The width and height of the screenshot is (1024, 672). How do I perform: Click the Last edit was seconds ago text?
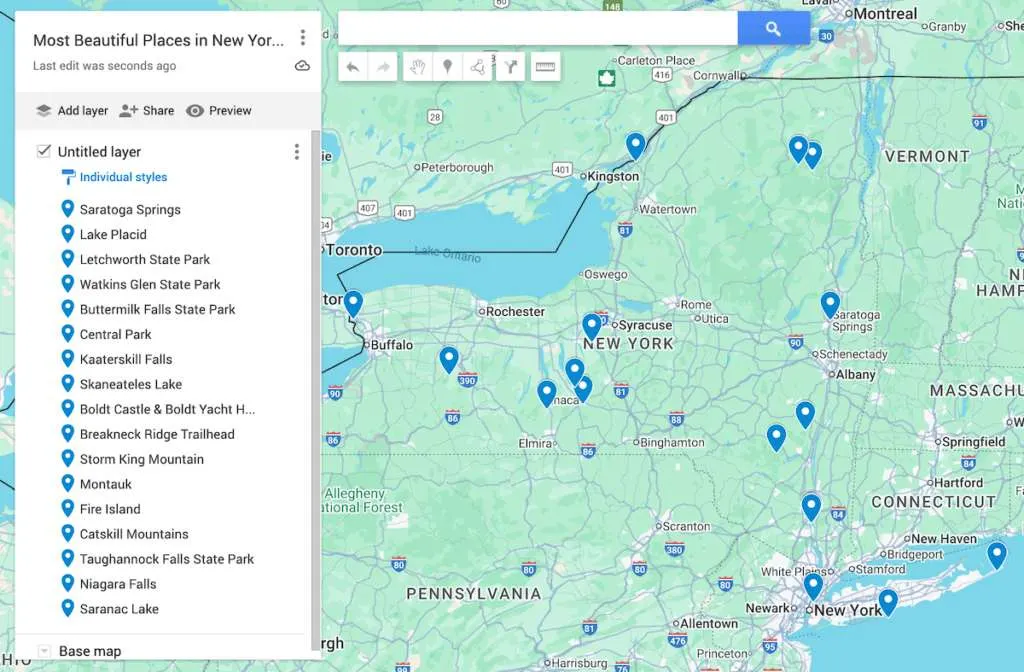click(104, 65)
